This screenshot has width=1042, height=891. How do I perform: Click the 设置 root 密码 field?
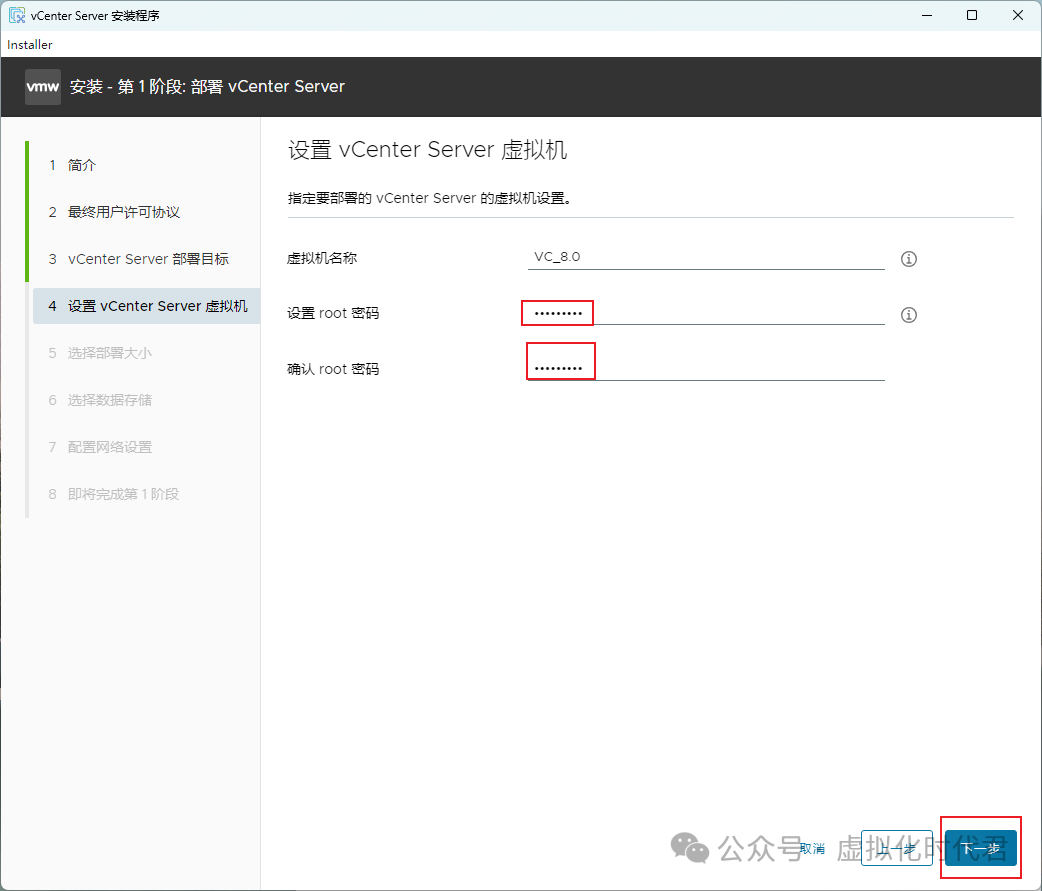(x=706, y=313)
